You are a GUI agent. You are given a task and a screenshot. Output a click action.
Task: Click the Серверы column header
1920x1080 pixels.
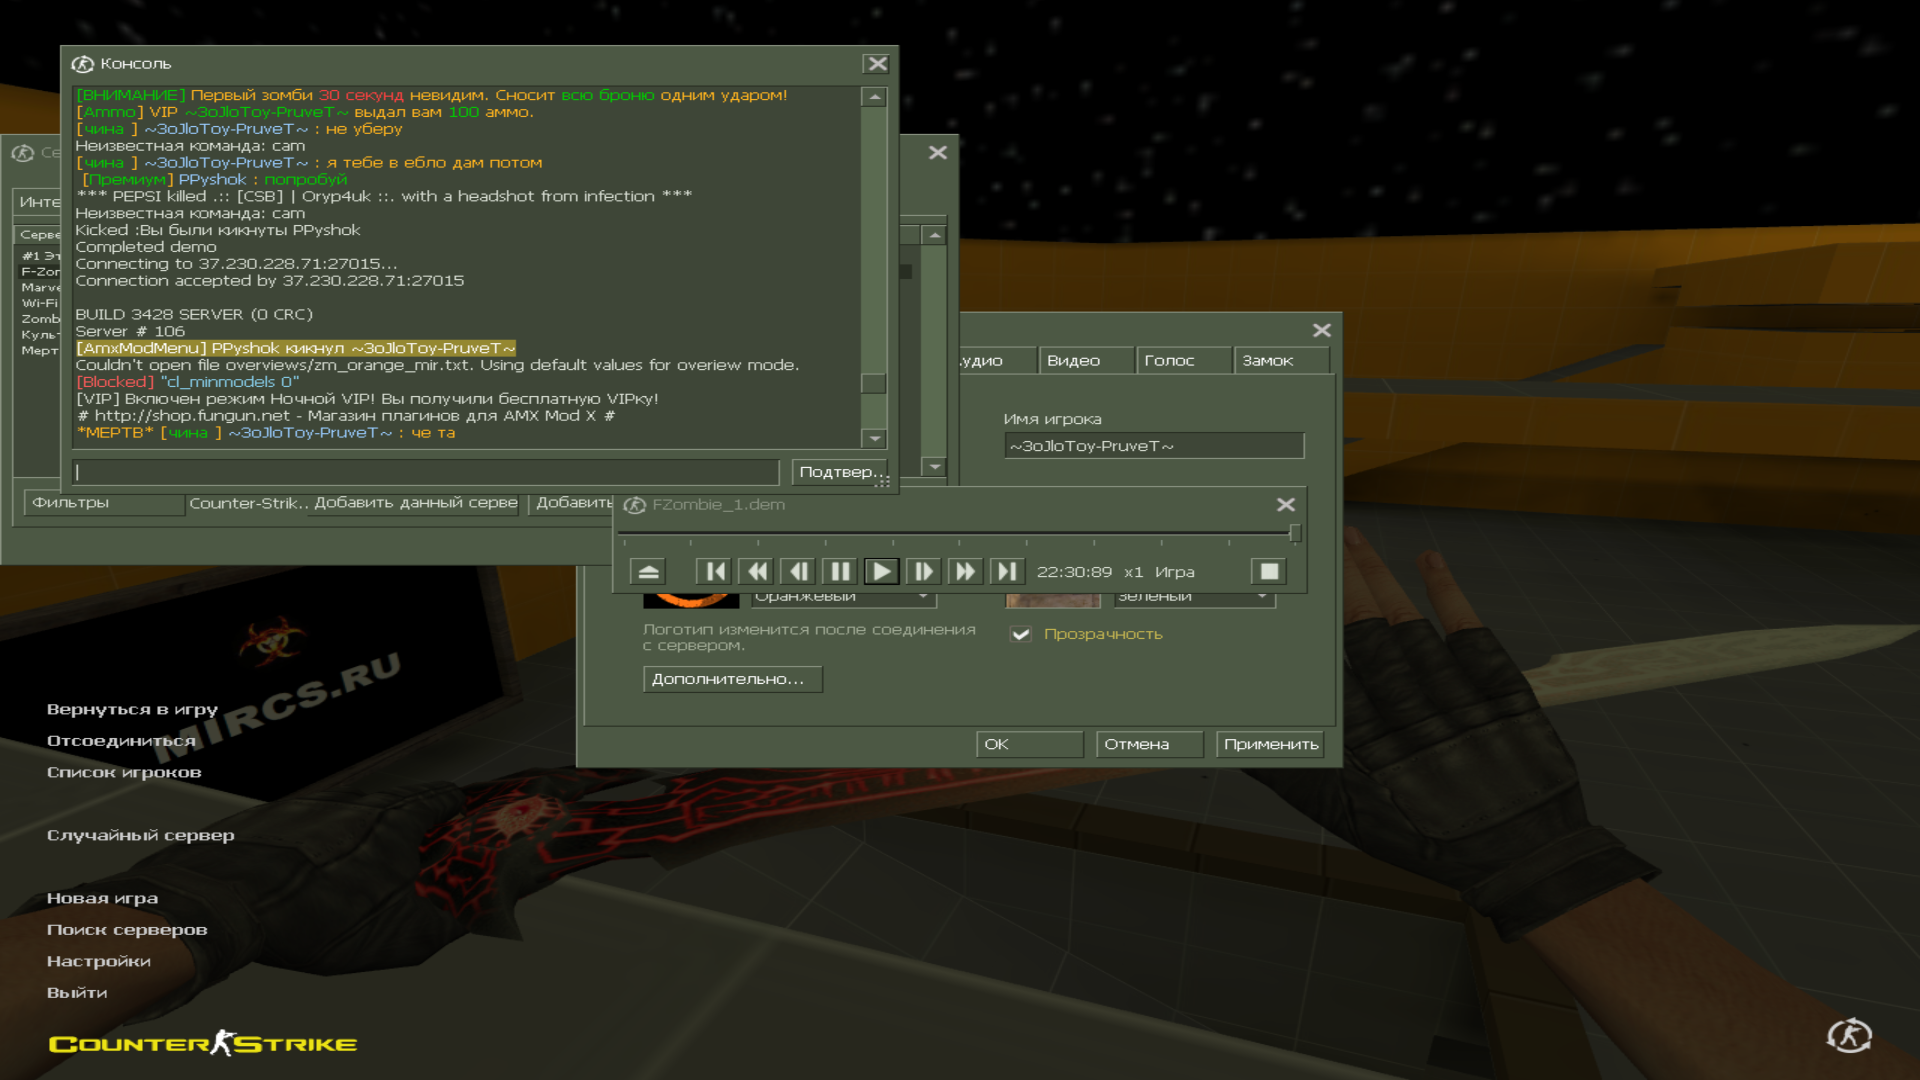[x=39, y=234]
